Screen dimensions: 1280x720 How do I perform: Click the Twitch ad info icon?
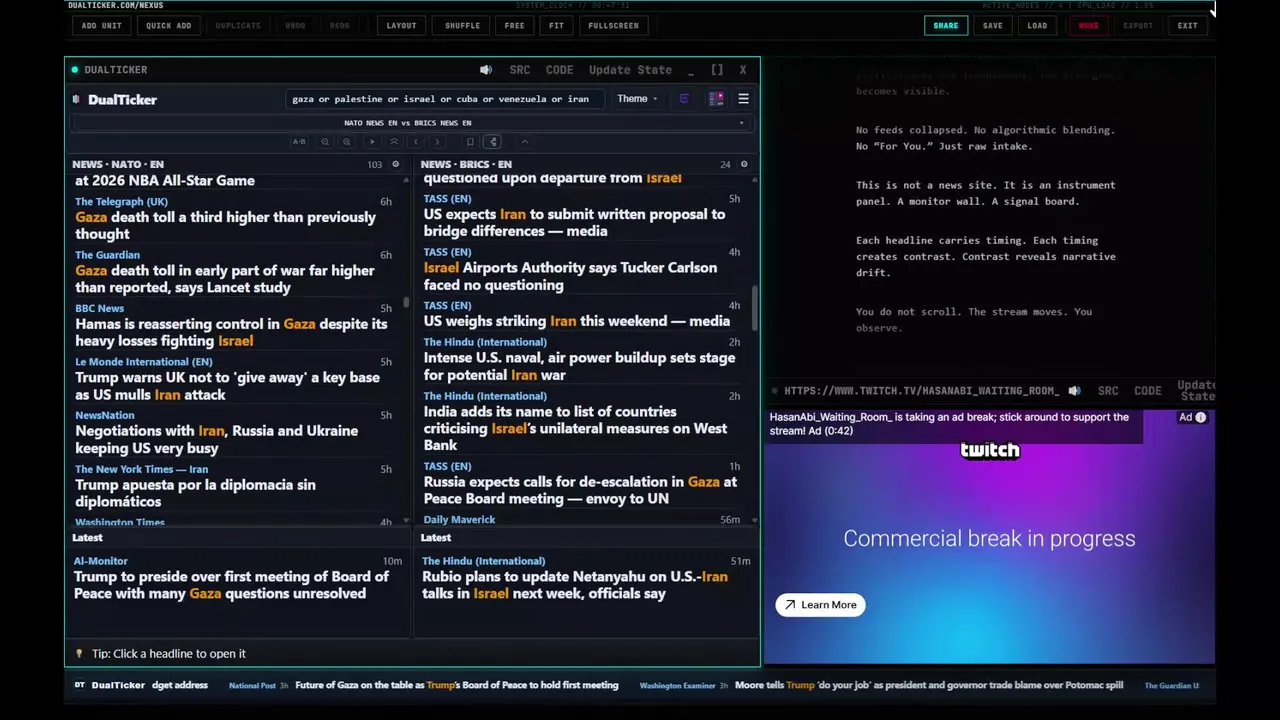pos(1201,418)
